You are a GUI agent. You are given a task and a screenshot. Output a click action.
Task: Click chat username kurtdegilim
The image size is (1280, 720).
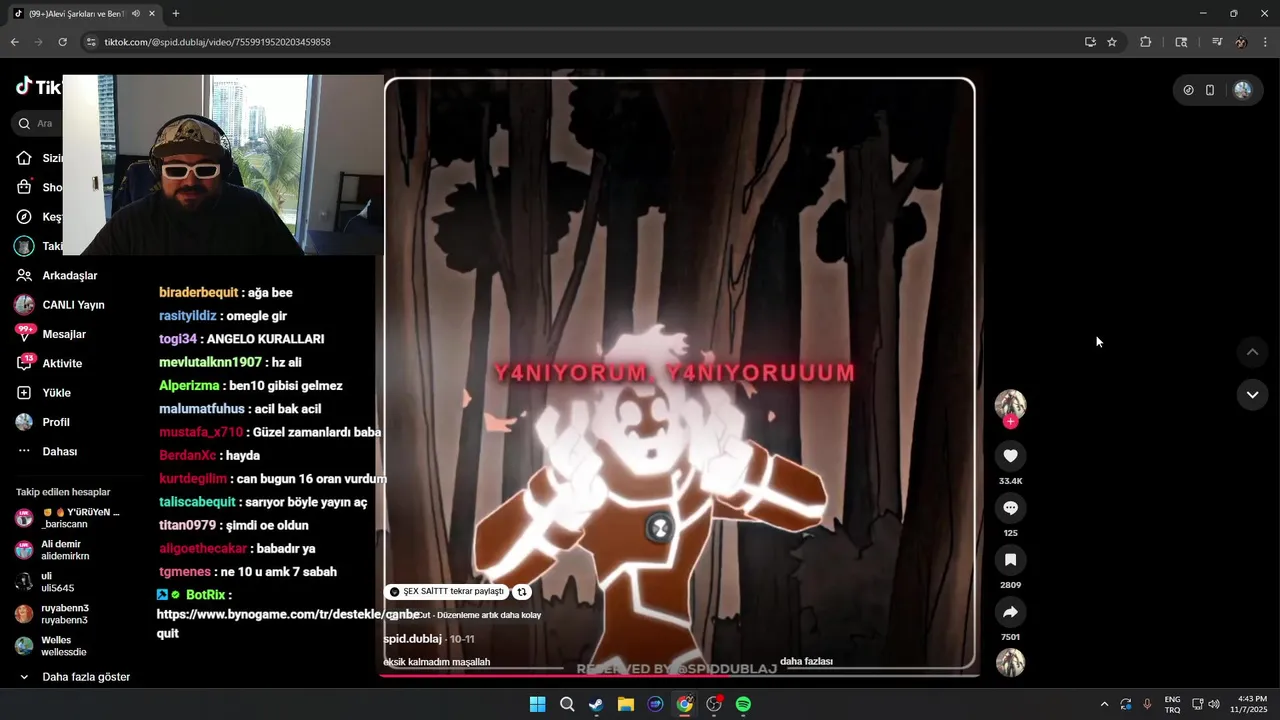[193, 479]
